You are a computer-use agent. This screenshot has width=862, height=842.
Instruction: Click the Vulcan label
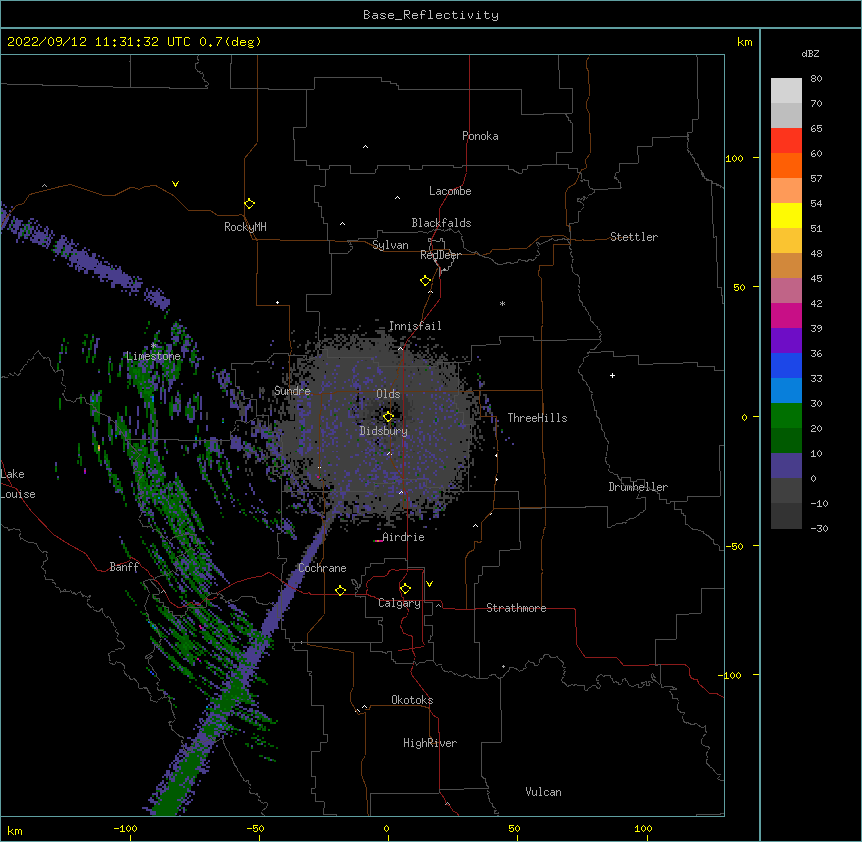(543, 792)
